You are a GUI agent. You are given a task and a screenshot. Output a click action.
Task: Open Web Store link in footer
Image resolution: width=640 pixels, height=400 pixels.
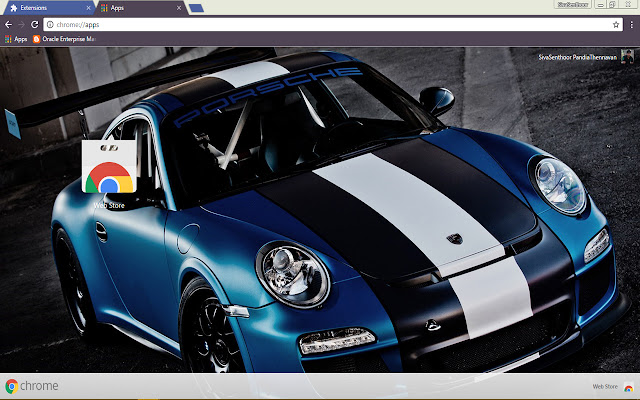[613, 387]
